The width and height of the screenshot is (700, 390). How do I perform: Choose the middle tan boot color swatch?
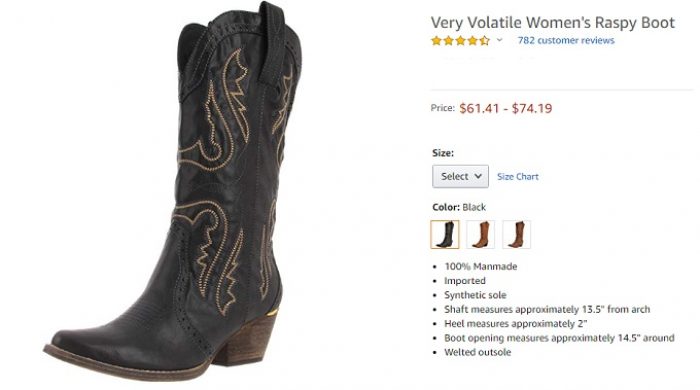pyautogui.click(x=481, y=234)
